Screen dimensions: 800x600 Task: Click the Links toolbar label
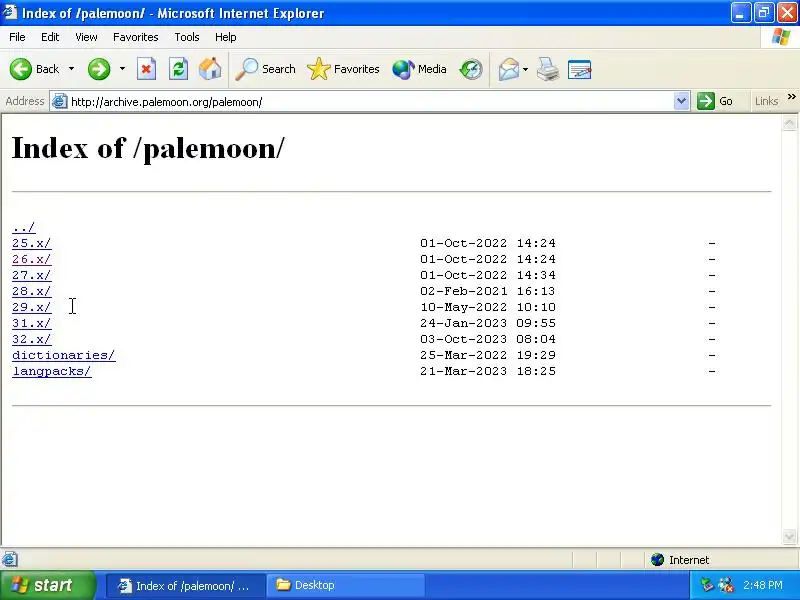coord(766,102)
